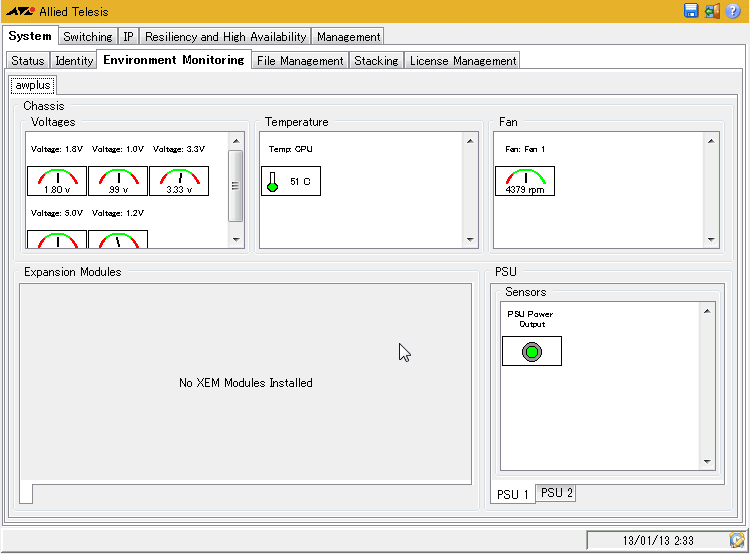750x555 pixels.
Task: Click Temperature scrollbar down arrow
Action: pos(470,239)
